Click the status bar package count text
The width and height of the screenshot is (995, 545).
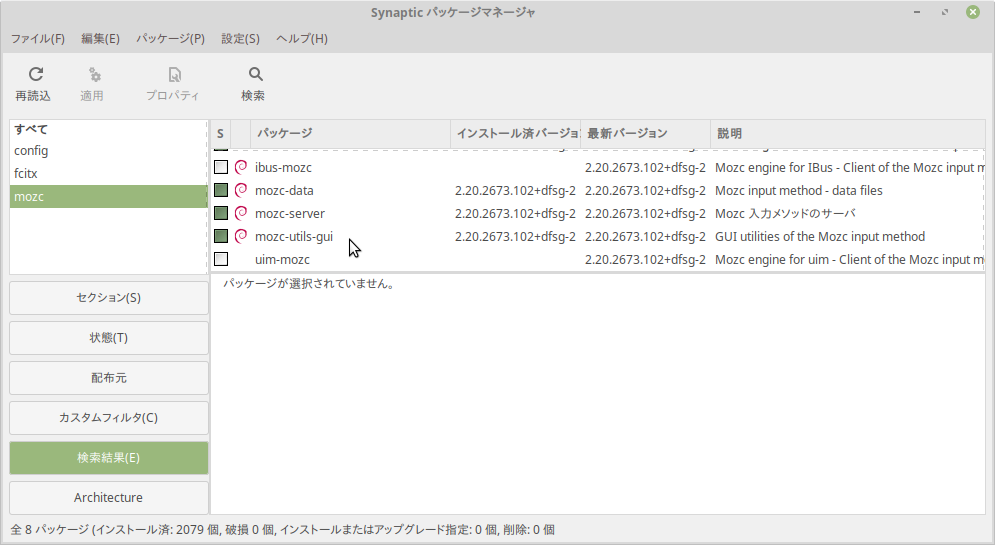click(282, 529)
